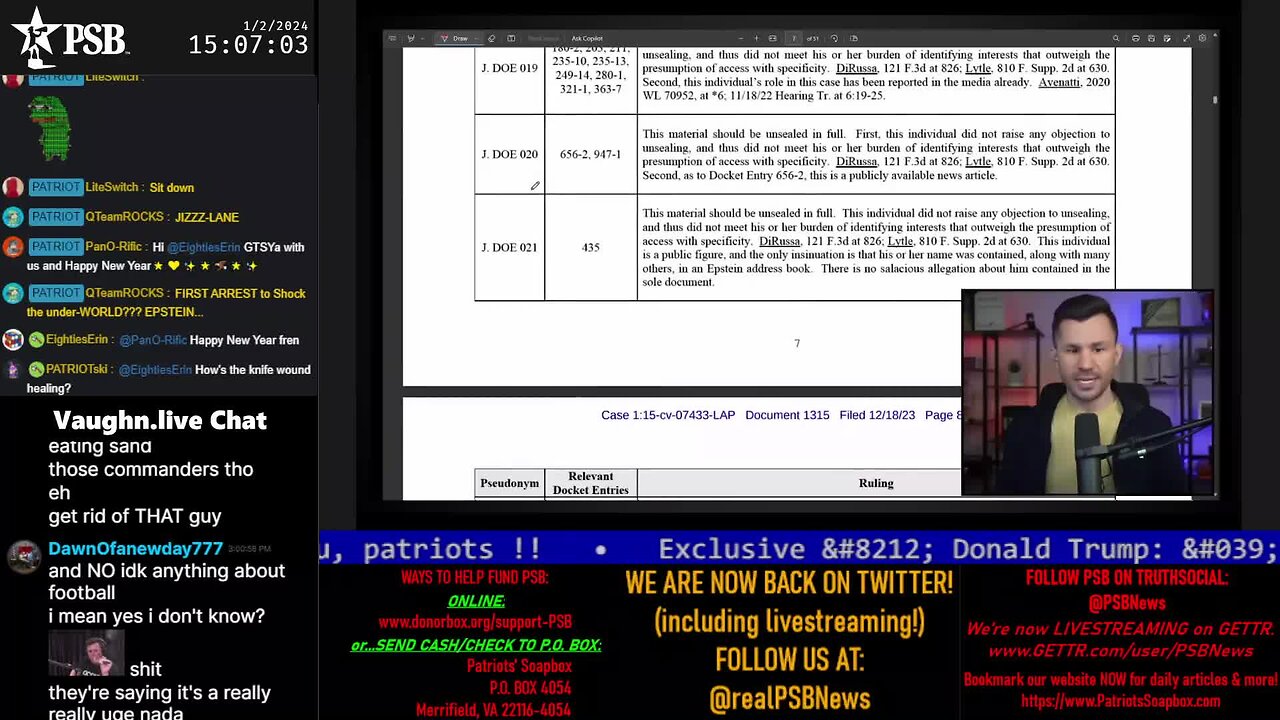
Task: Click page number 7 at page bottom
Action: 797,343
